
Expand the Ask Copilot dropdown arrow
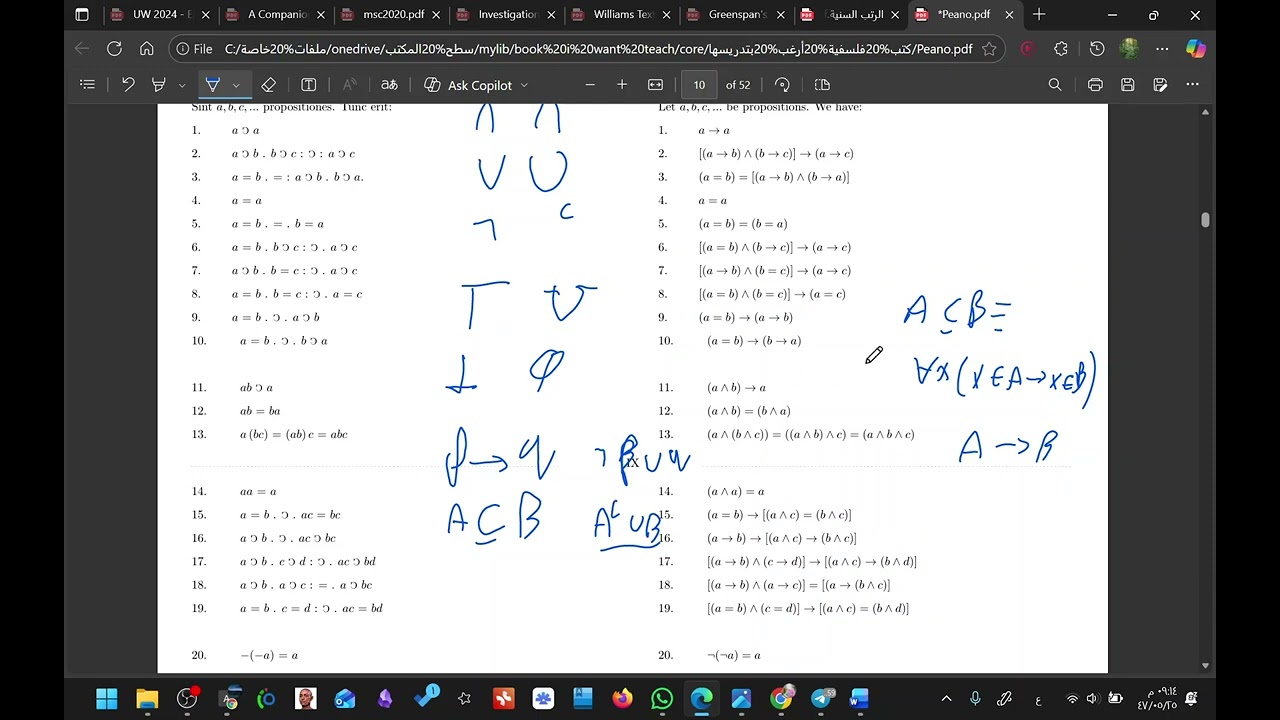click(x=524, y=85)
